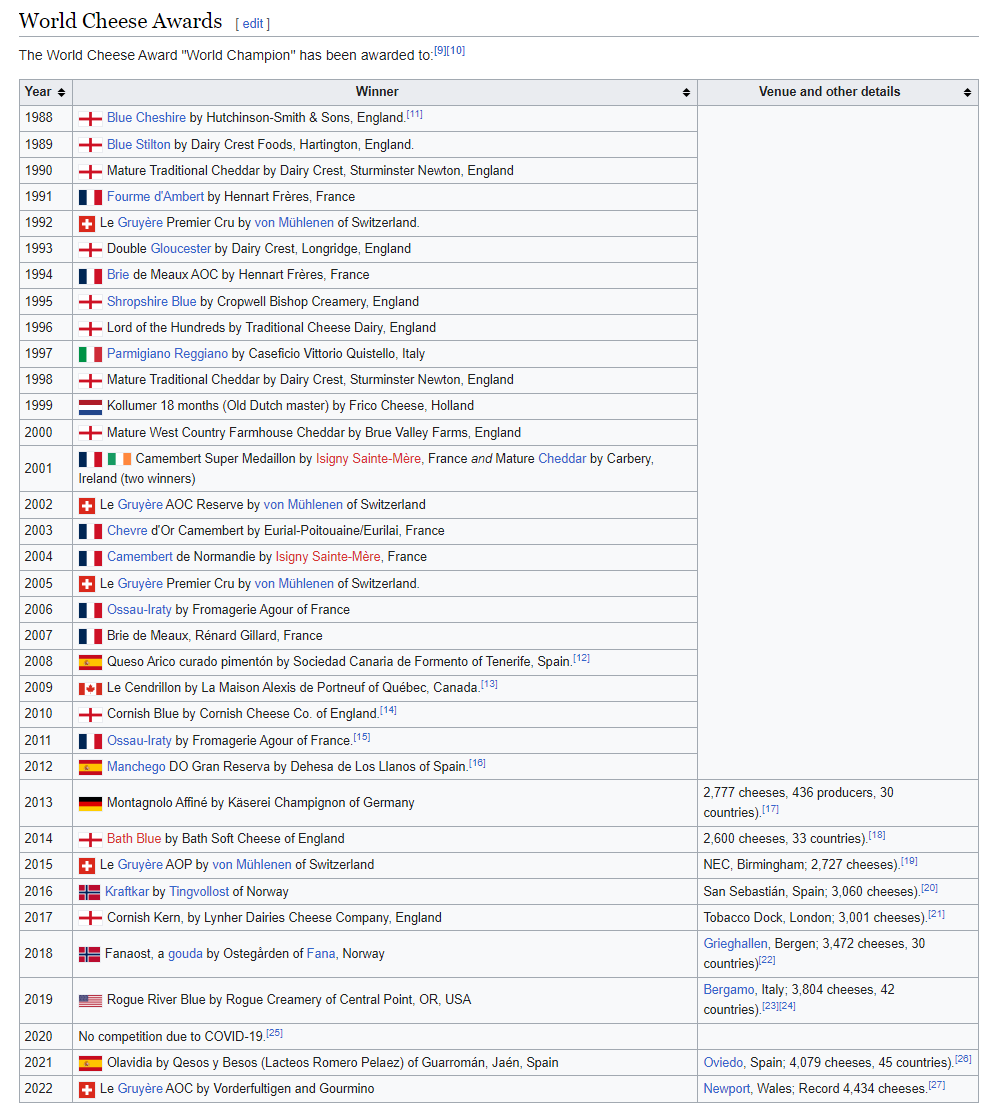1004x1120 pixels.
Task: Open citation [10] in the intro sentence
Action: click(456, 51)
